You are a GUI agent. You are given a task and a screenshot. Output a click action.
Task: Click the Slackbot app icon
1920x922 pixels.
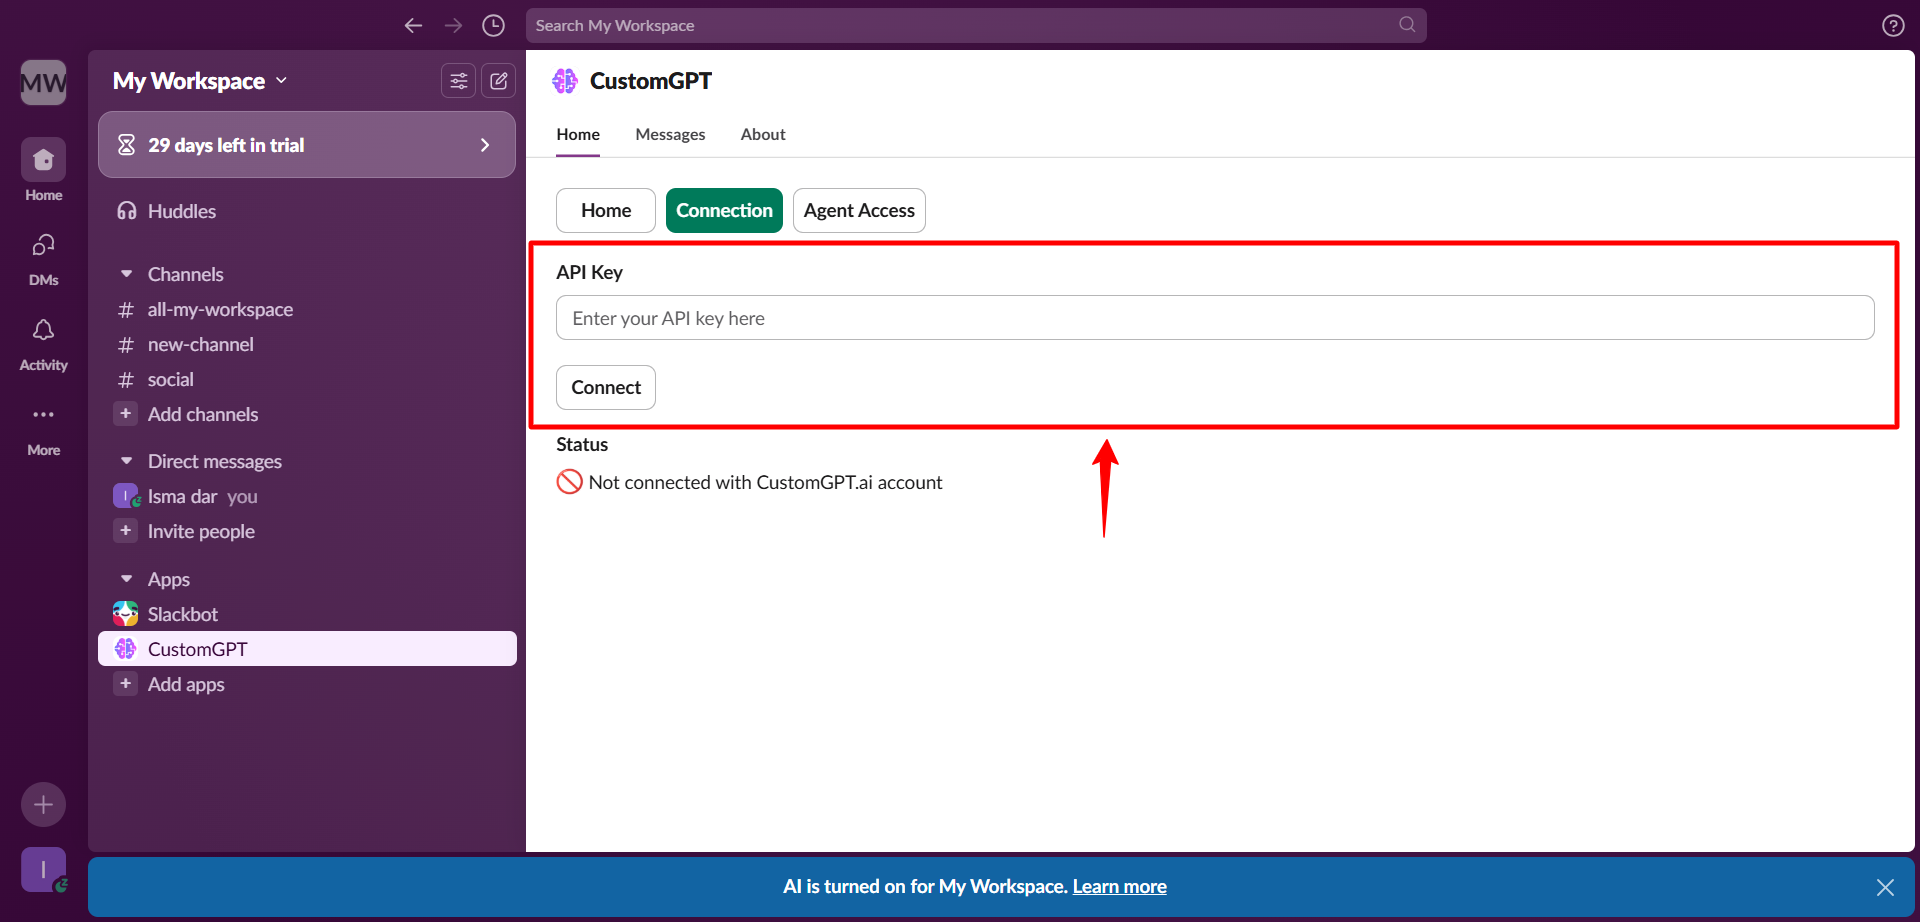point(125,614)
